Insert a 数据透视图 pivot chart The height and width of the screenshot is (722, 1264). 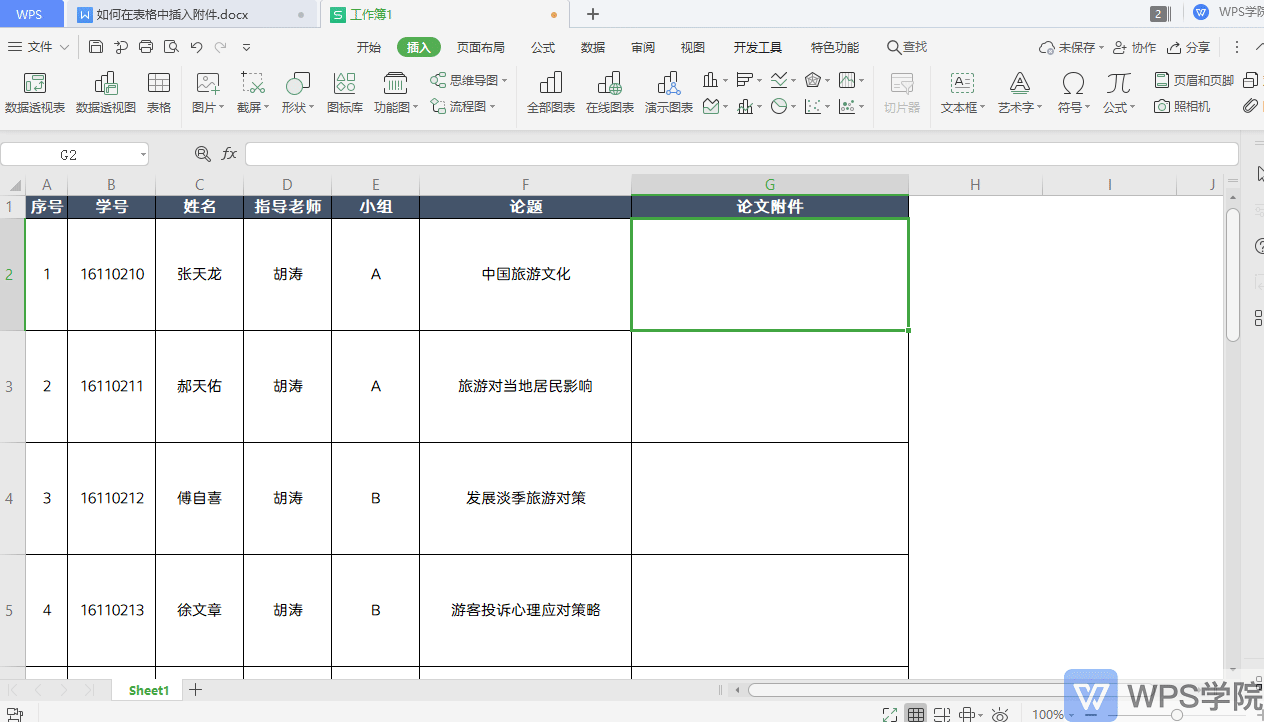pos(106,93)
